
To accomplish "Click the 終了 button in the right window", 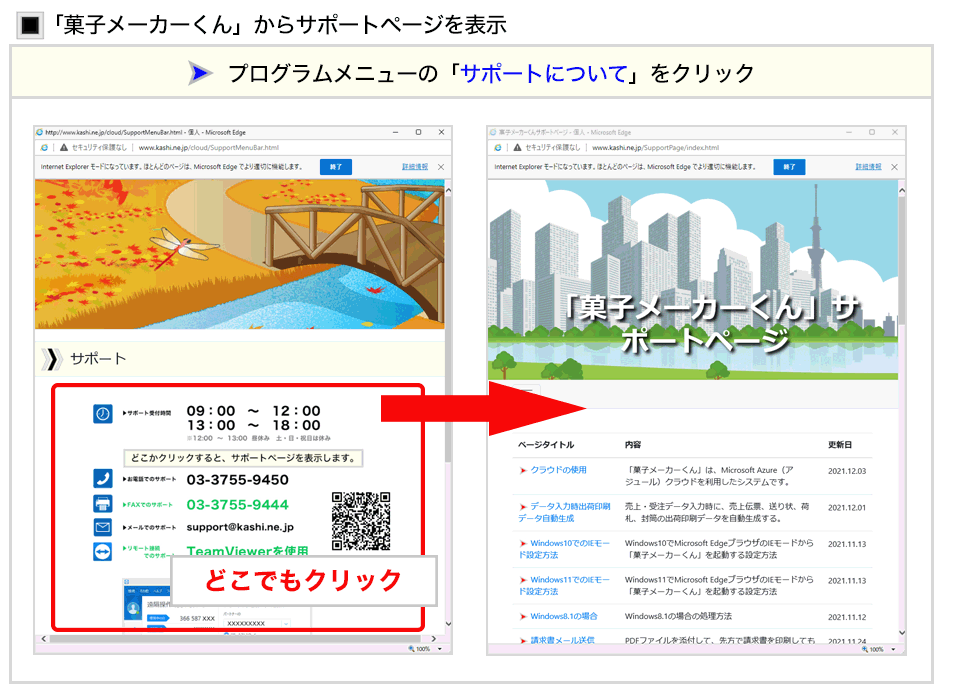I will pyautogui.click(x=789, y=167).
